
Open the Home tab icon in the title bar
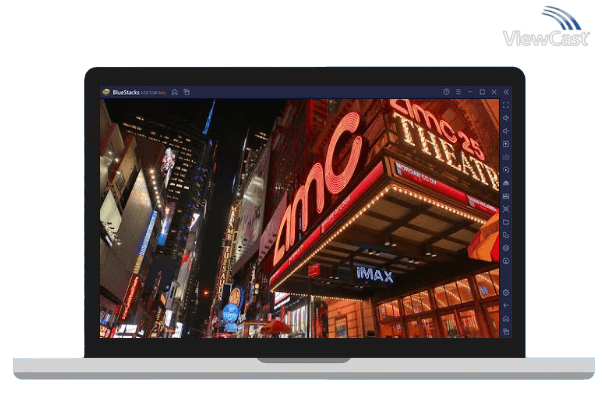point(175,92)
